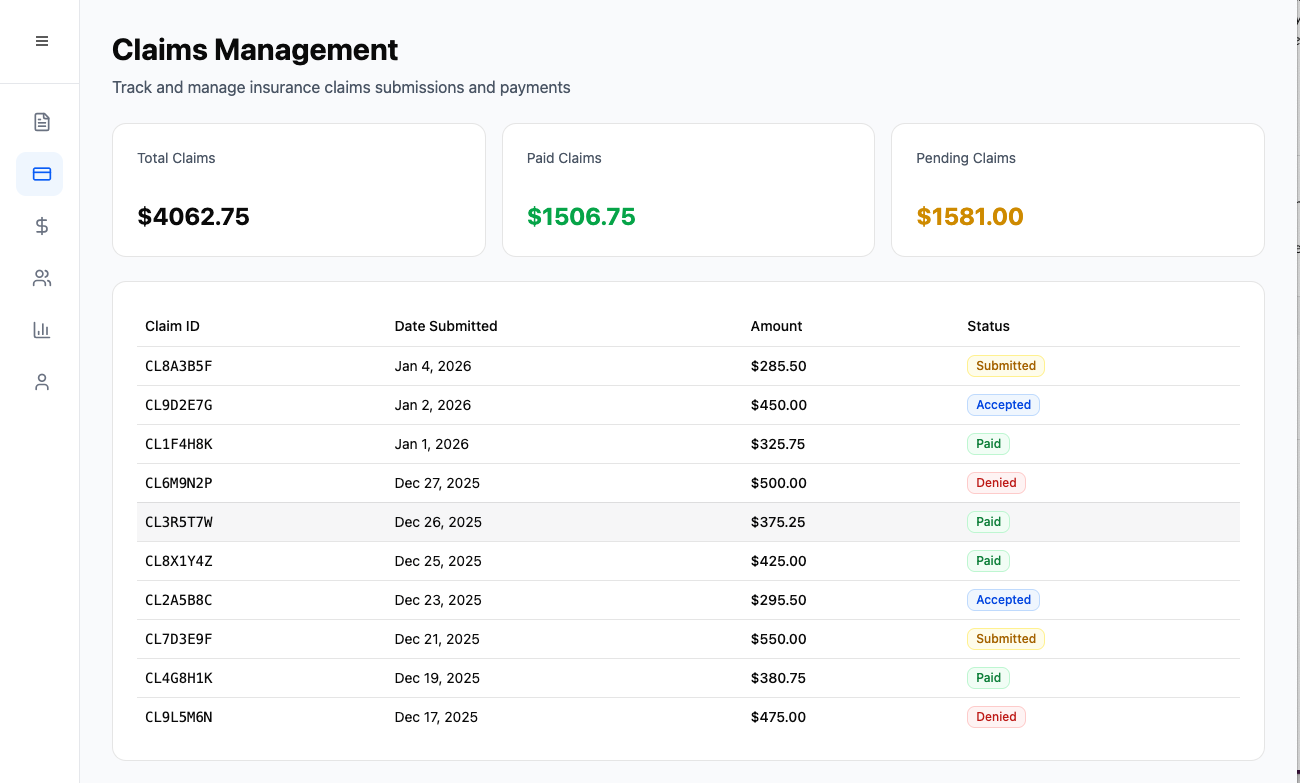This screenshot has height=783, width=1300.
Task: Click the Submitted badge for CL7D3E9F
Action: pos(1006,639)
